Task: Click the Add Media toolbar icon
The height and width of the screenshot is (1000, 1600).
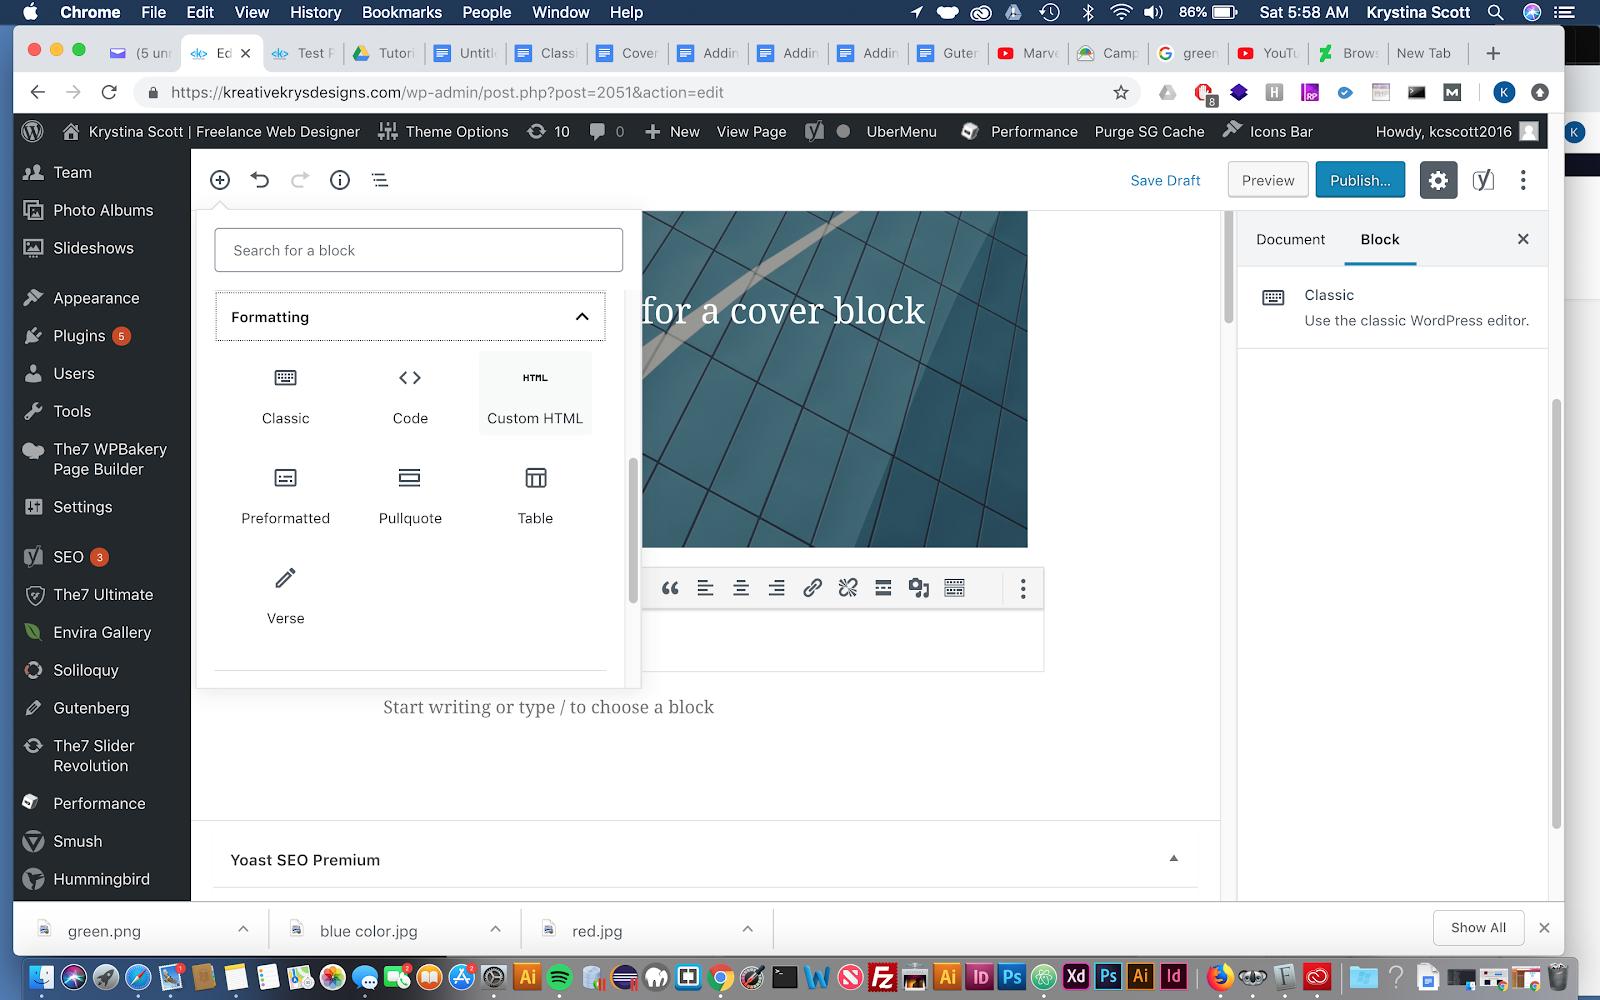Action: click(x=919, y=588)
